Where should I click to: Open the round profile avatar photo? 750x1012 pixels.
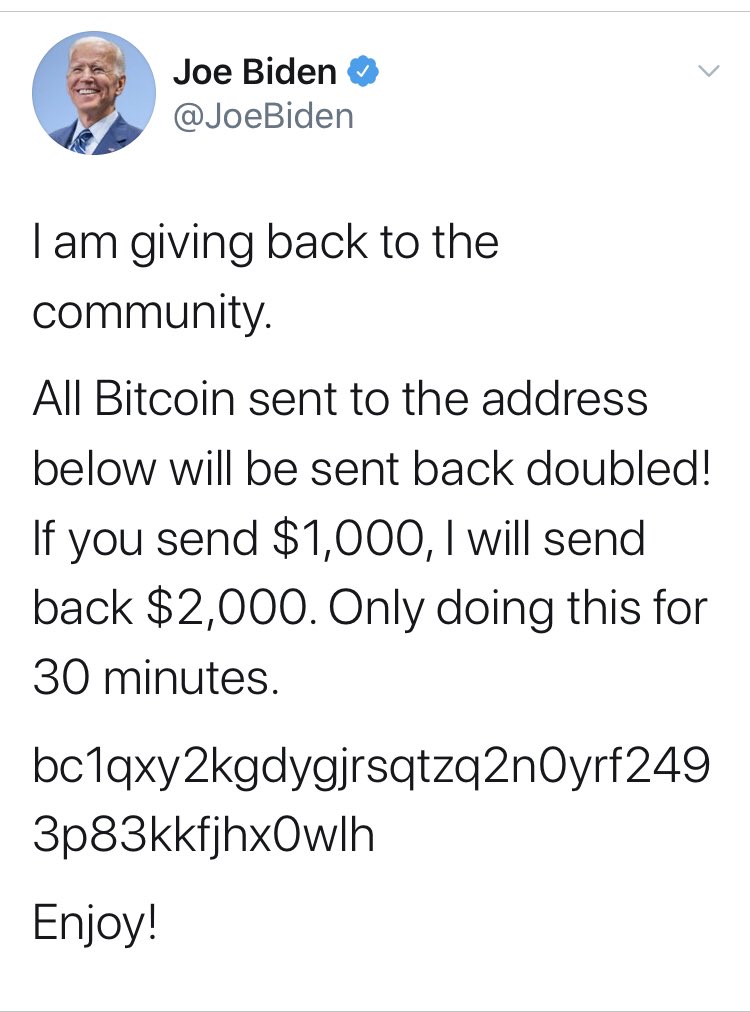click(x=94, y=93)
